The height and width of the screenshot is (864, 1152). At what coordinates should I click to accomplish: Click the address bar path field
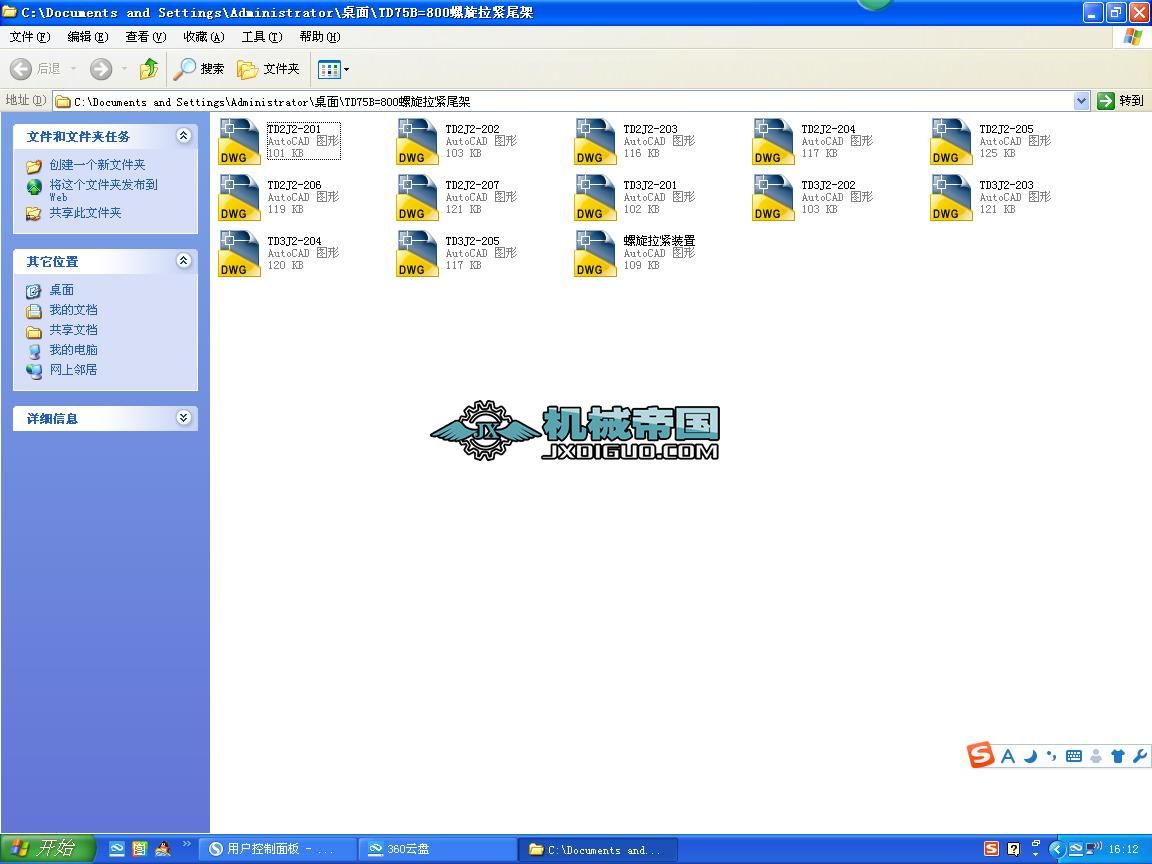click(x=564, y=101)
